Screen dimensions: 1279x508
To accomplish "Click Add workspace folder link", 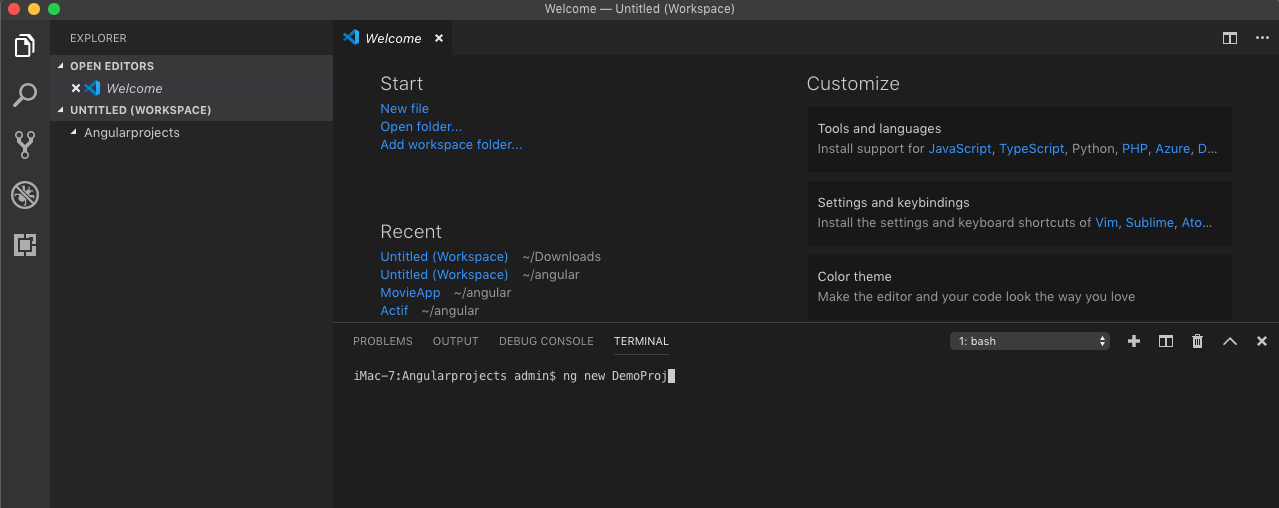I will pyautogui.click(x=451, y=145).
